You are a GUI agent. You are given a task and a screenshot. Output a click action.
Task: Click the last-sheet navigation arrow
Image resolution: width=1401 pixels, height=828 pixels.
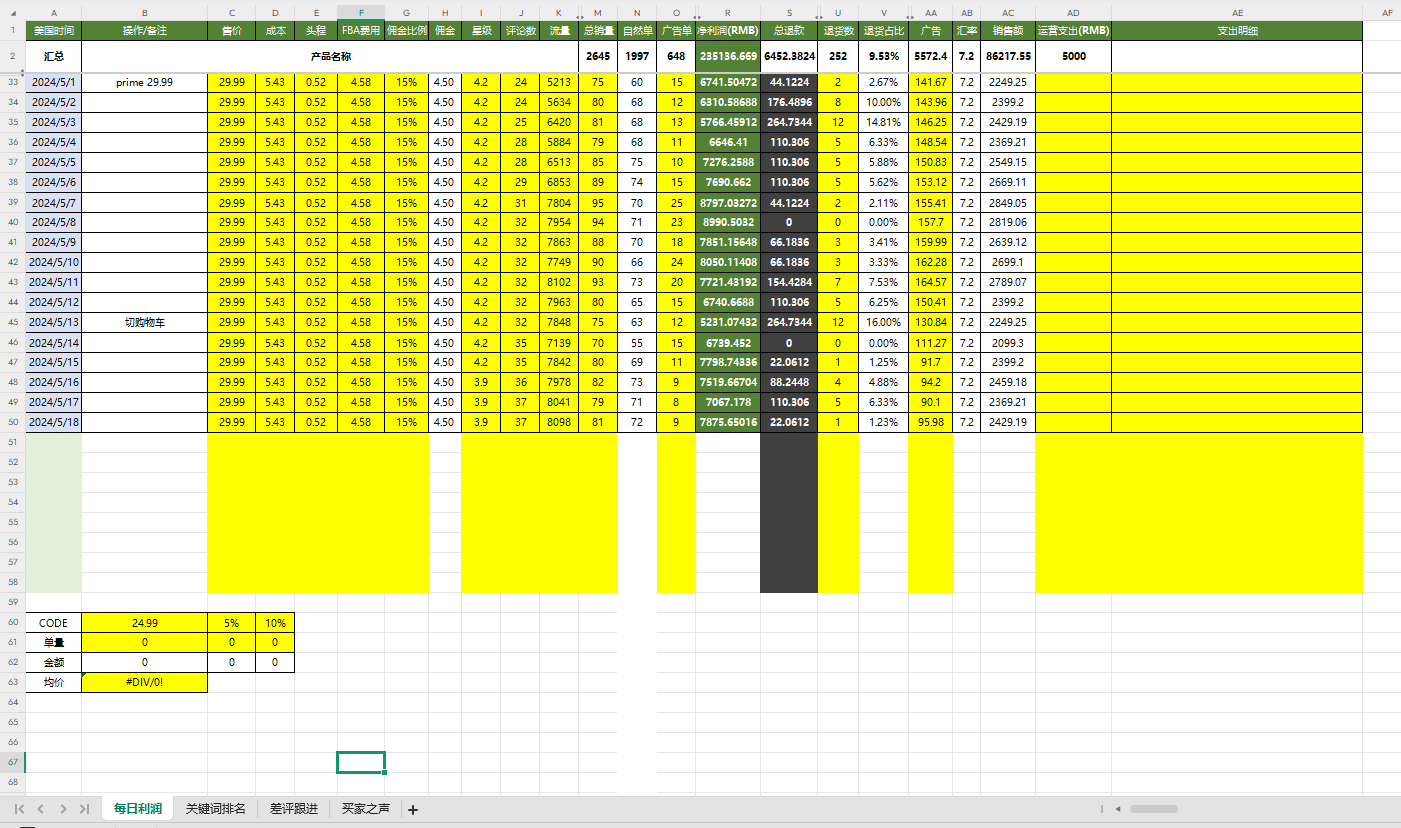pos(84,809)
